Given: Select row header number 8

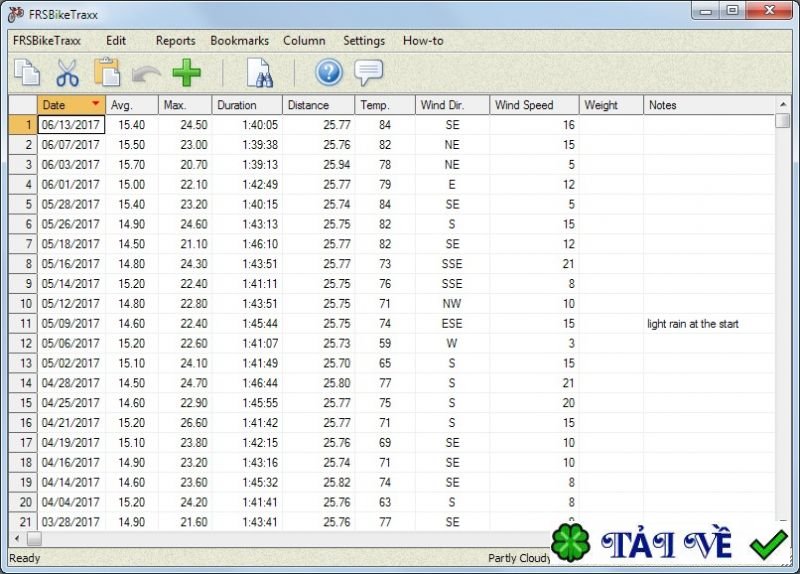Looking at the screenshot, I should (23, 264).
